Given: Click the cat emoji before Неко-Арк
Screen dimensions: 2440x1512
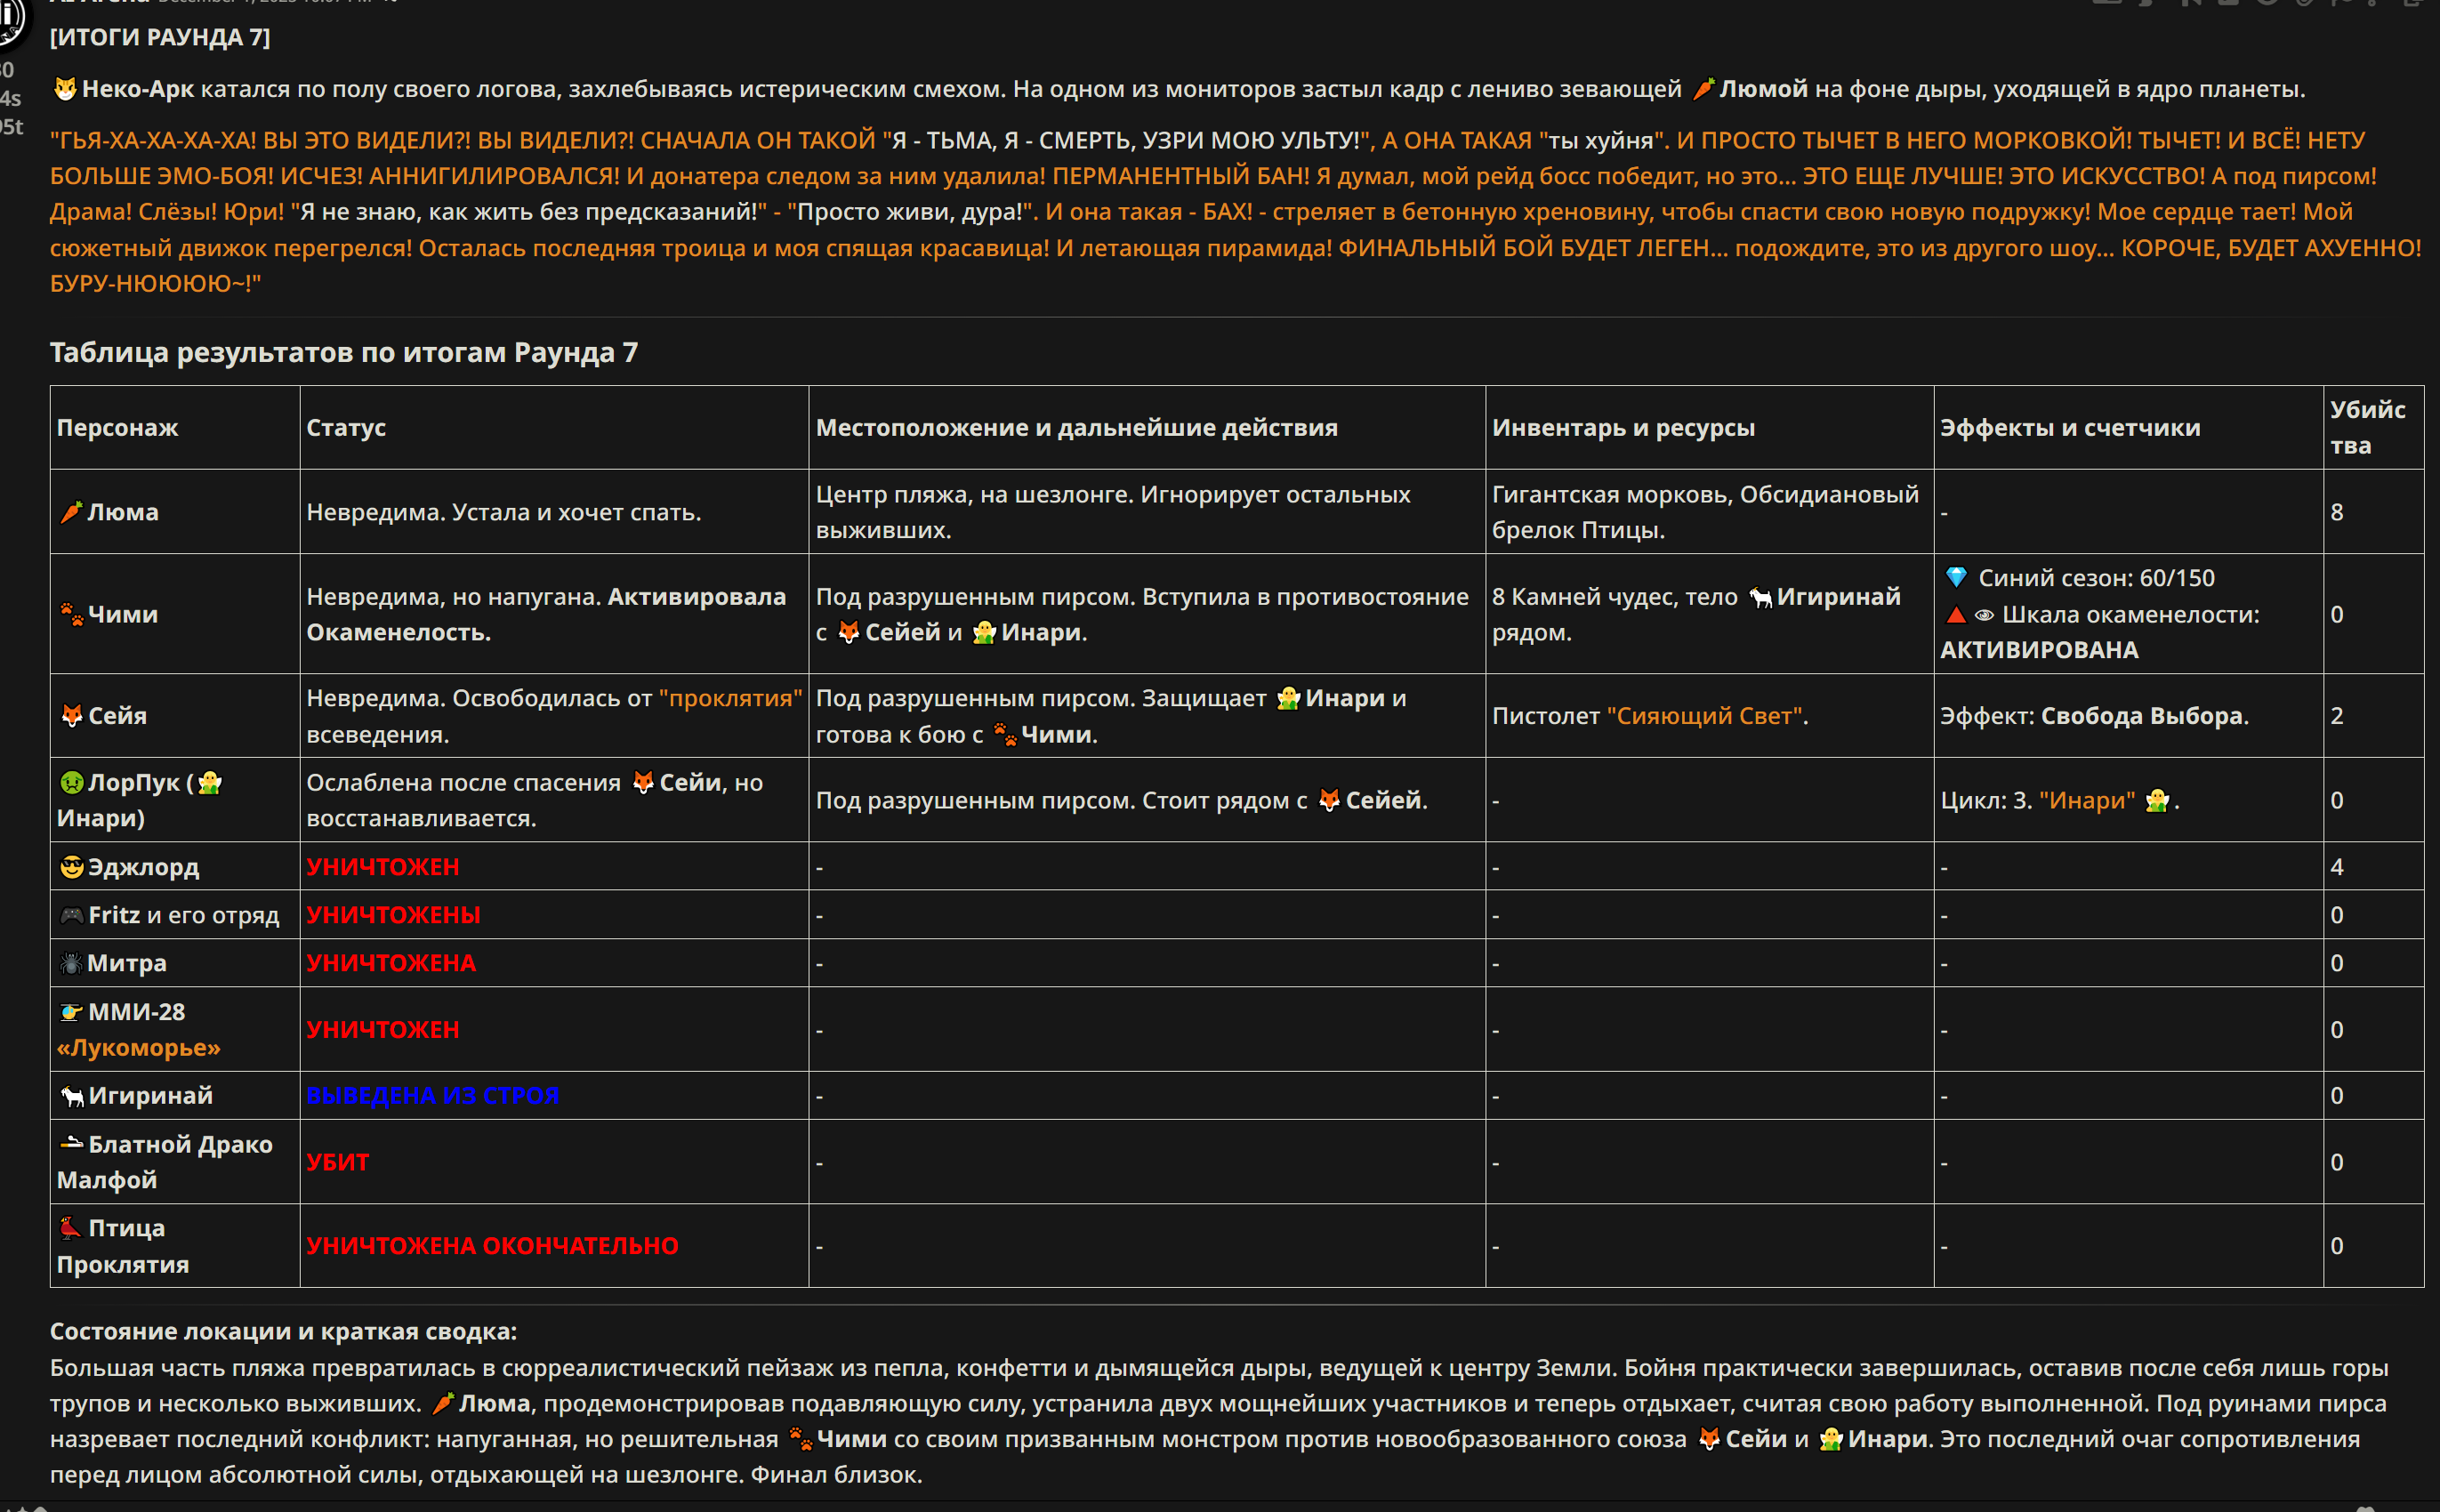Looking at the screenshot, I should pos(65,89).
